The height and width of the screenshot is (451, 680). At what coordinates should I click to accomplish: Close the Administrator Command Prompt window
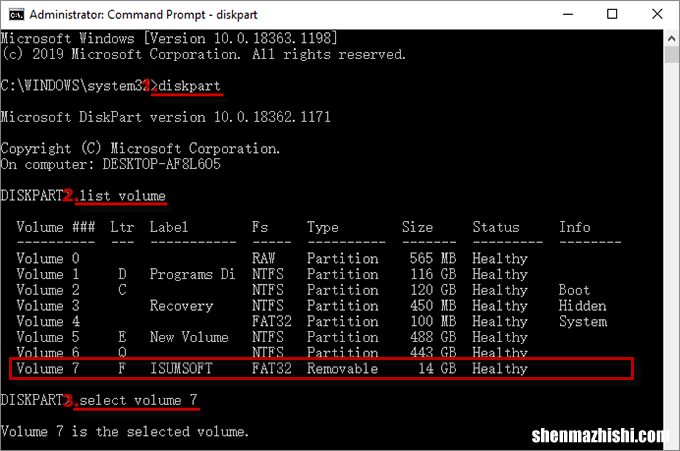tap(657, 14)
